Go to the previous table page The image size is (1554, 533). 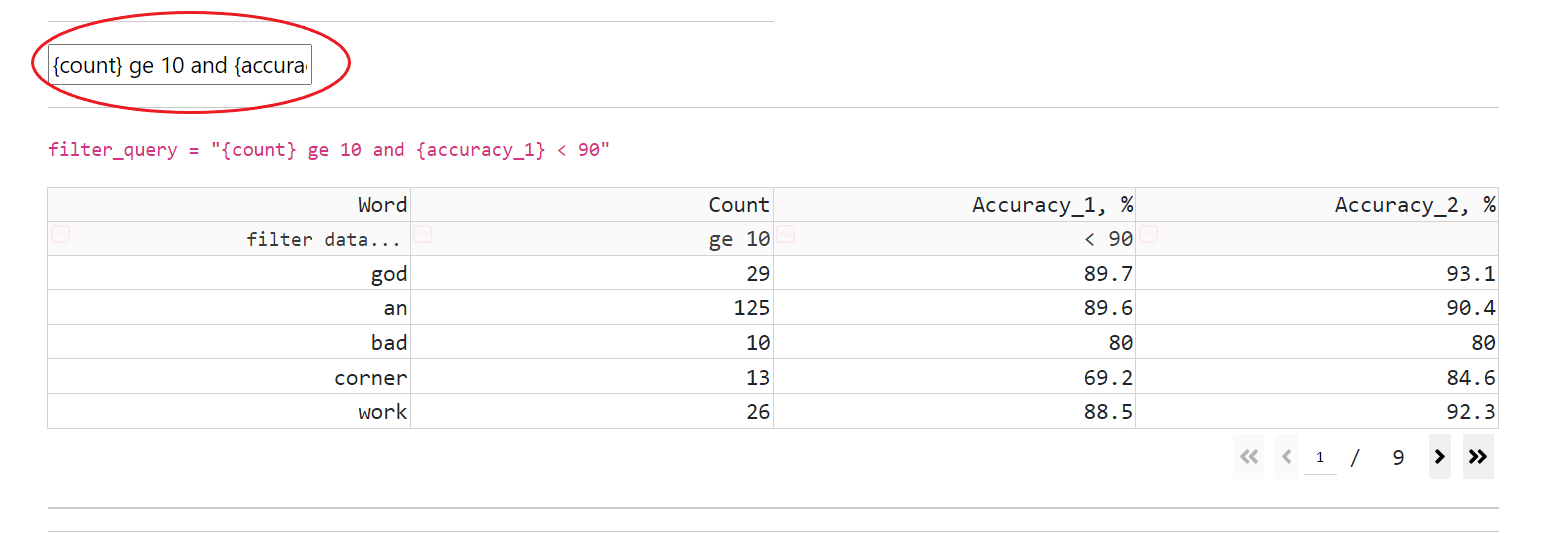1286,457
